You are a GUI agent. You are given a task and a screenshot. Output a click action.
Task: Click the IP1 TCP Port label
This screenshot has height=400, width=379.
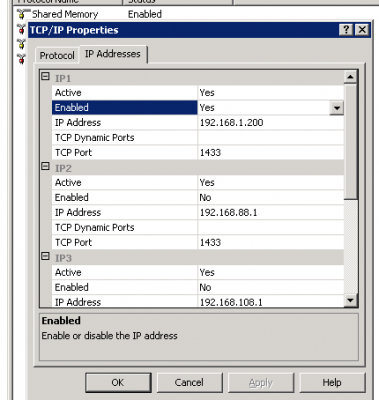[x=73, y=153]
